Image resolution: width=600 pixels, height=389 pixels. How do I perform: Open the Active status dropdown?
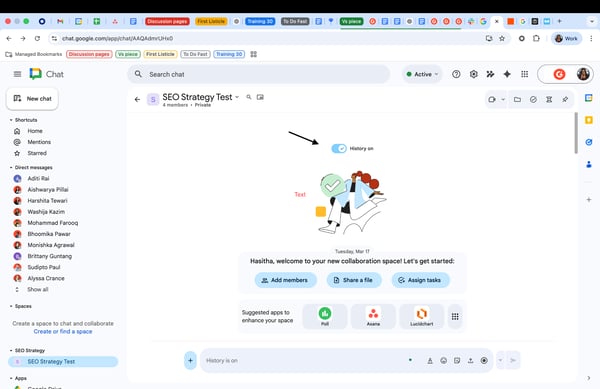tap(422, 74)
